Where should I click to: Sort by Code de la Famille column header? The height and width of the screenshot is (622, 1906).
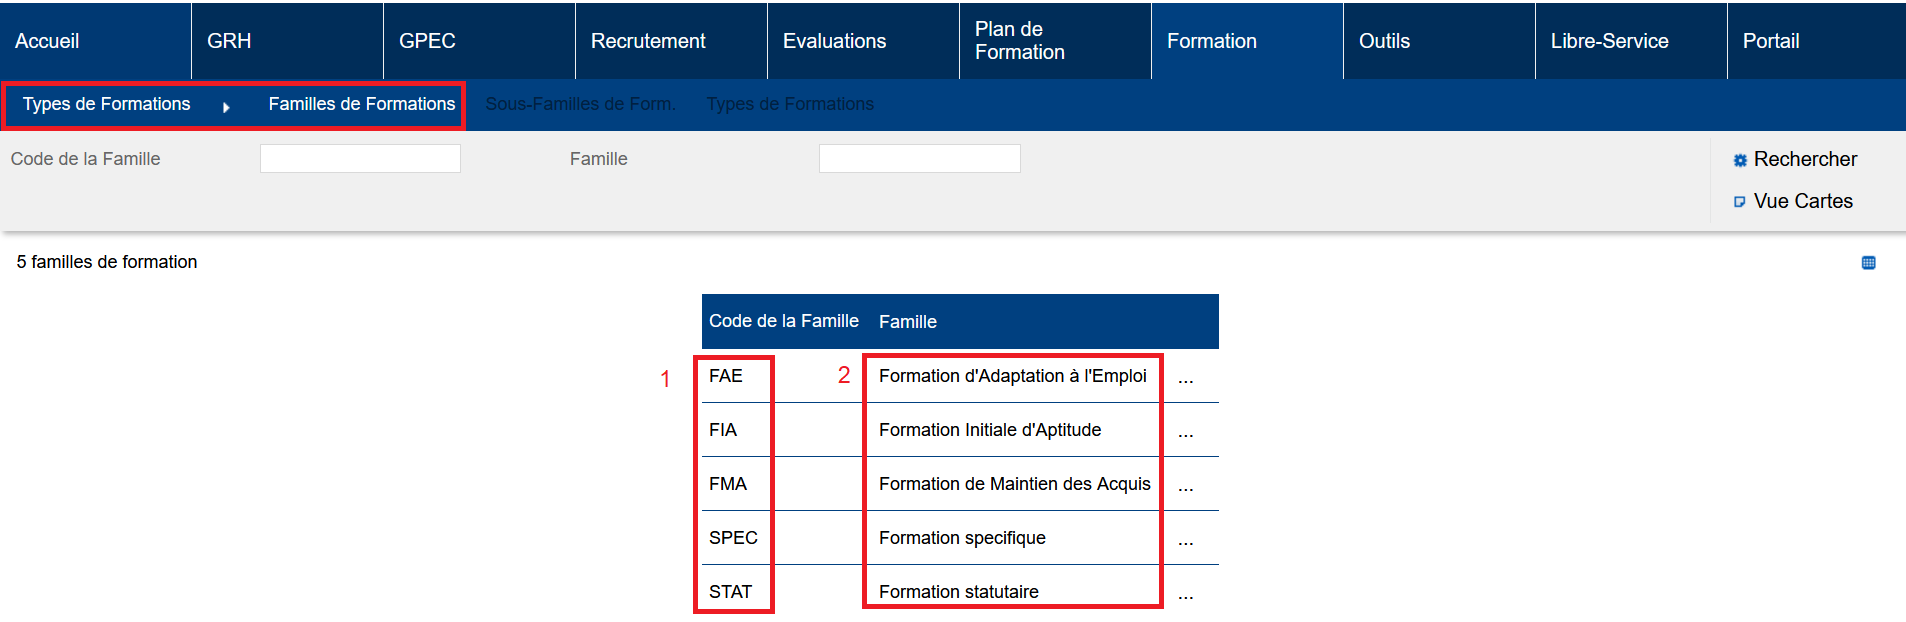(x=783, y=321)
